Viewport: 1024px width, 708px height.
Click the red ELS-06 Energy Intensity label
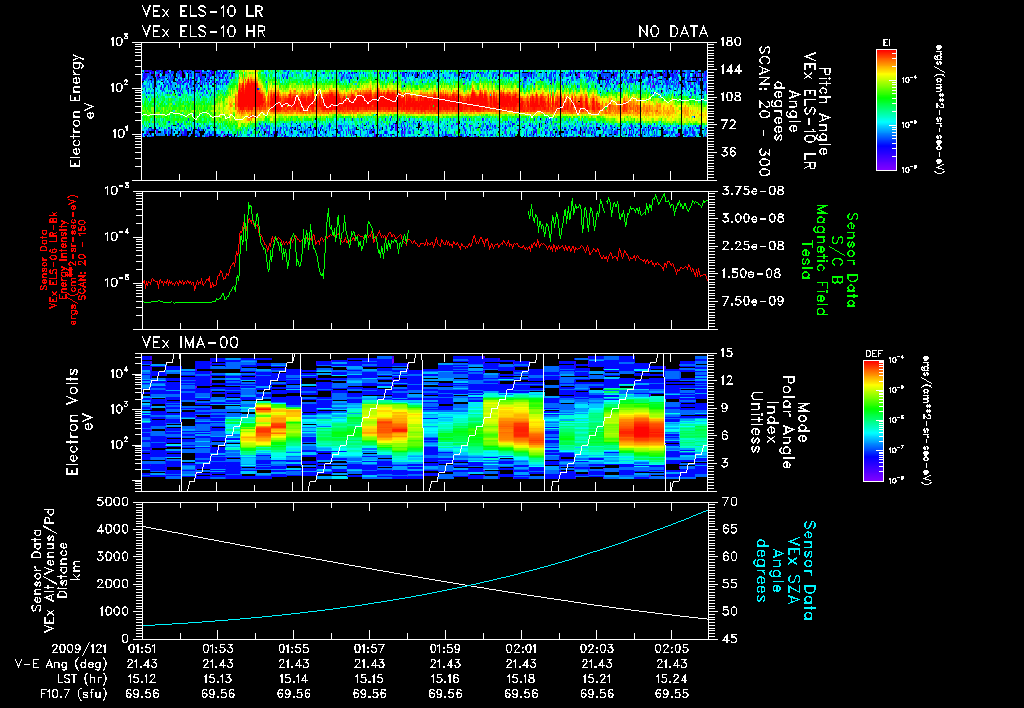click(x=63, y=260)
